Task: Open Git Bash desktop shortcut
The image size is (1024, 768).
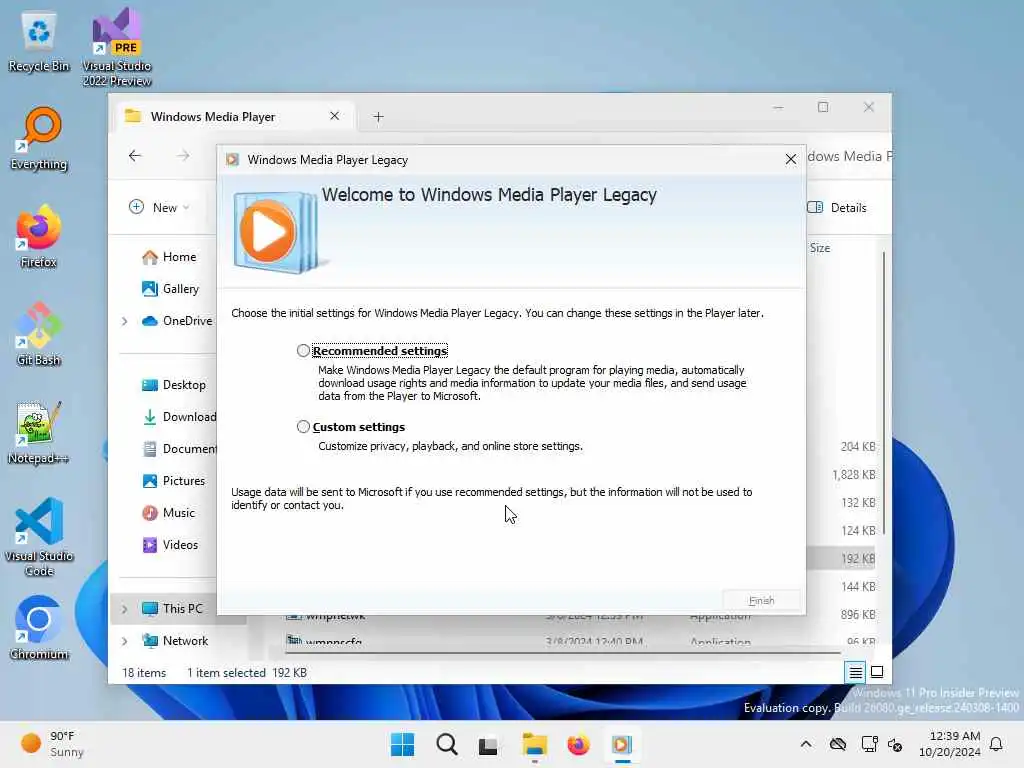Action: click(39, 334)
